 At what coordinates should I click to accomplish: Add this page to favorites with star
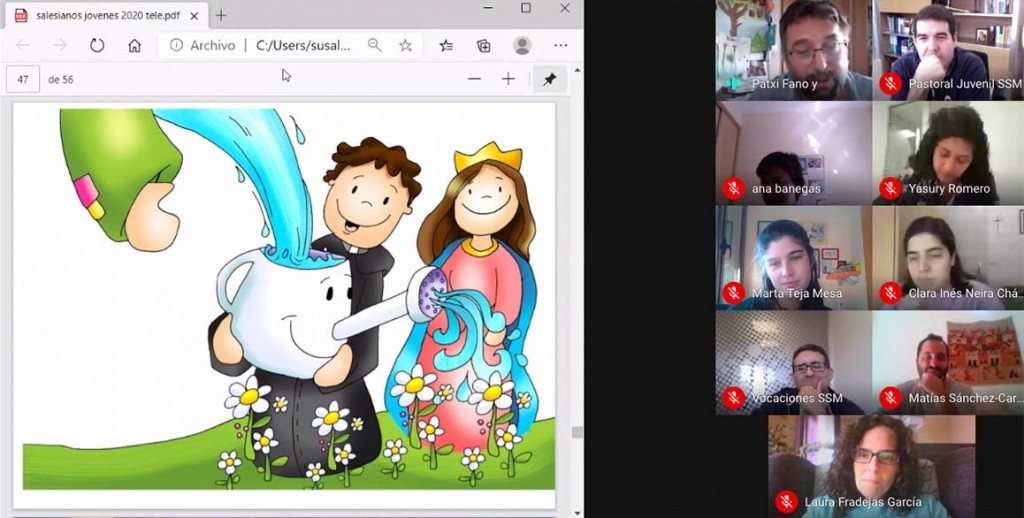pyautogui.click(x=405, y=45)
